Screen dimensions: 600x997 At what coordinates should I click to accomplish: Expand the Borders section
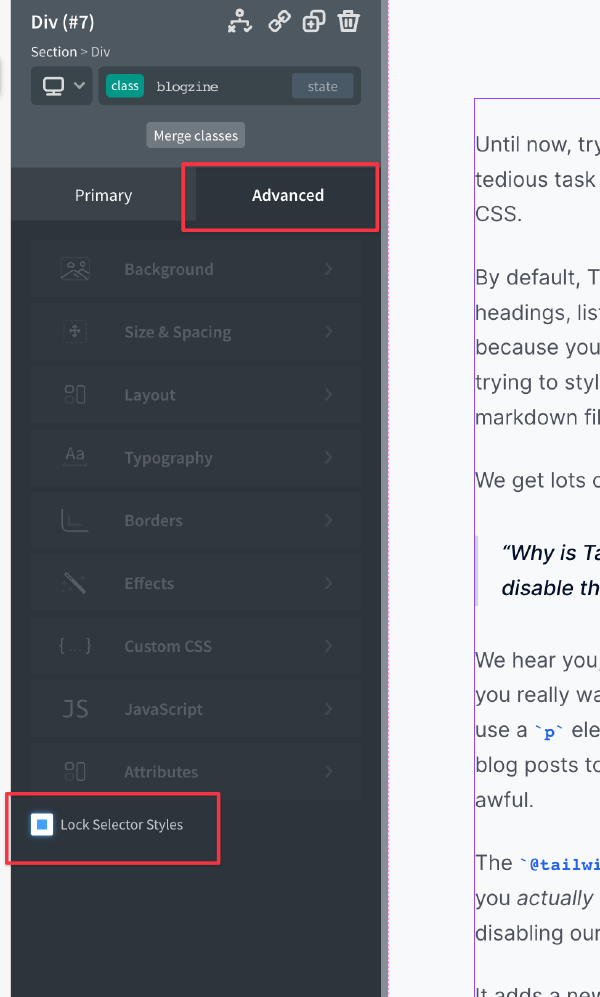point(195,520)
